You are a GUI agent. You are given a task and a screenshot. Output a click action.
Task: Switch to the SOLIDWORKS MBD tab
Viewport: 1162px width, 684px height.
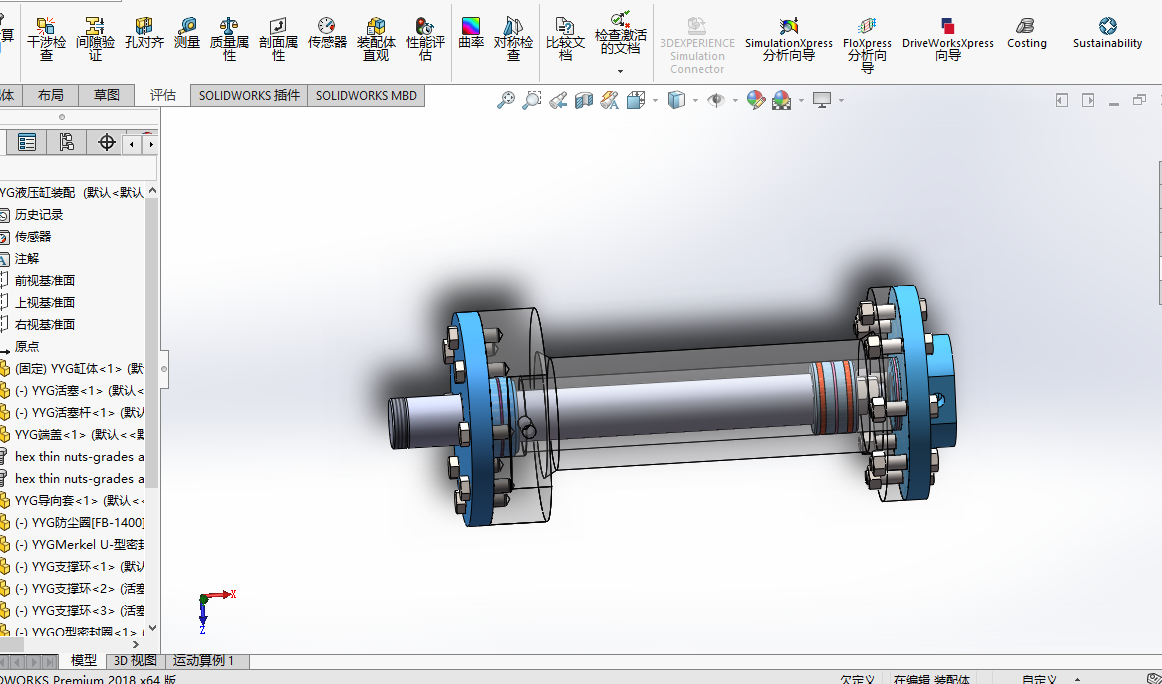[x=366, y=96]
